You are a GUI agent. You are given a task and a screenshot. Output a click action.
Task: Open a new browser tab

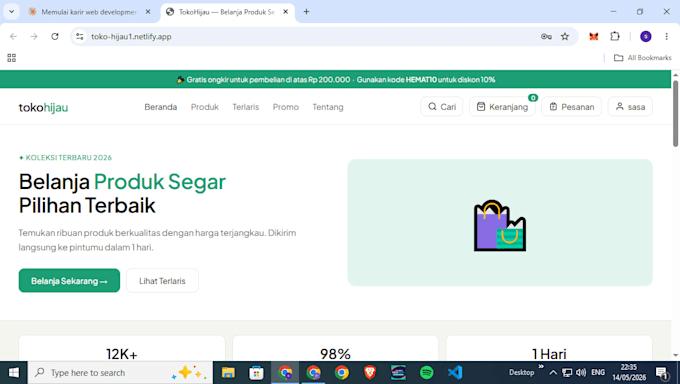(306, 12)
